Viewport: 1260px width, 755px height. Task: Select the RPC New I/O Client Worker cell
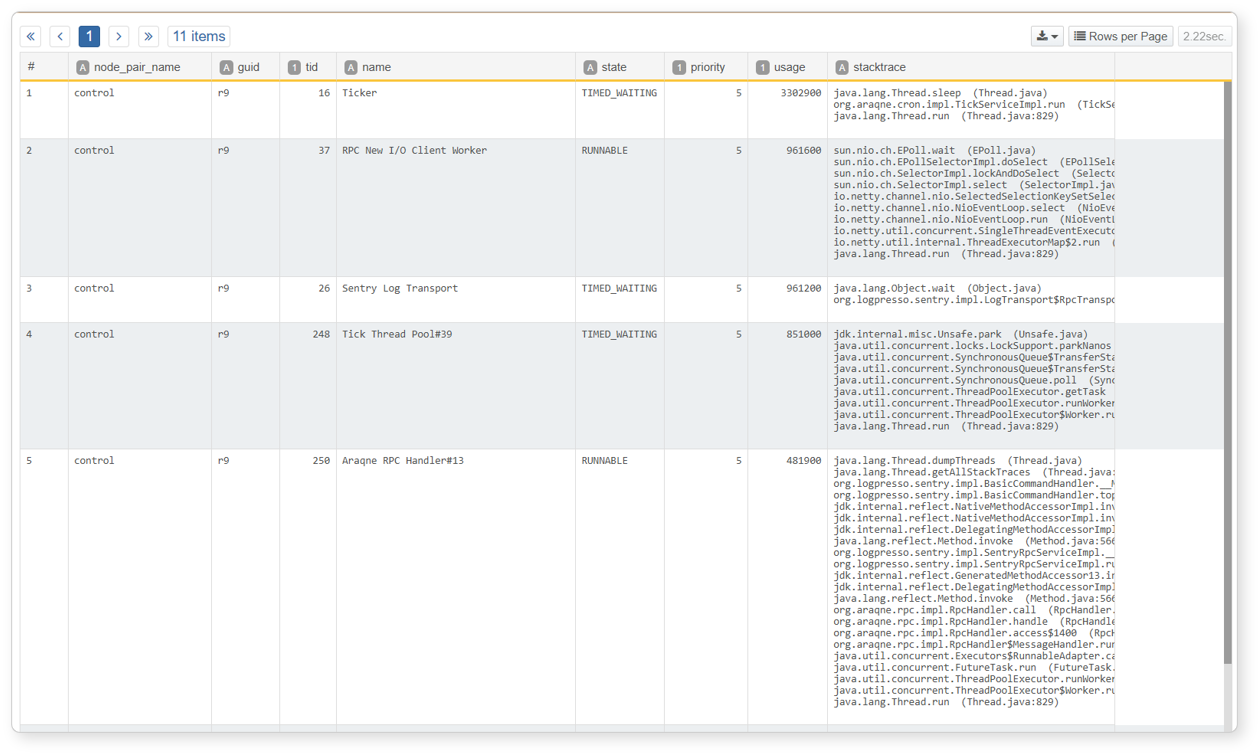tap(456, 207)
